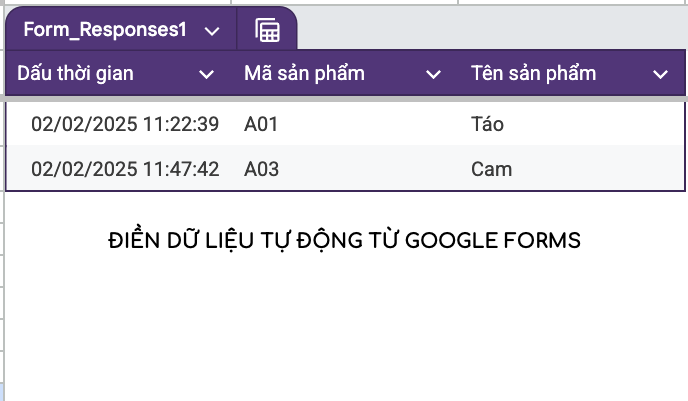Select the product name cell Táo
Viewport: 688px width, 401px height.
(487, 124)
